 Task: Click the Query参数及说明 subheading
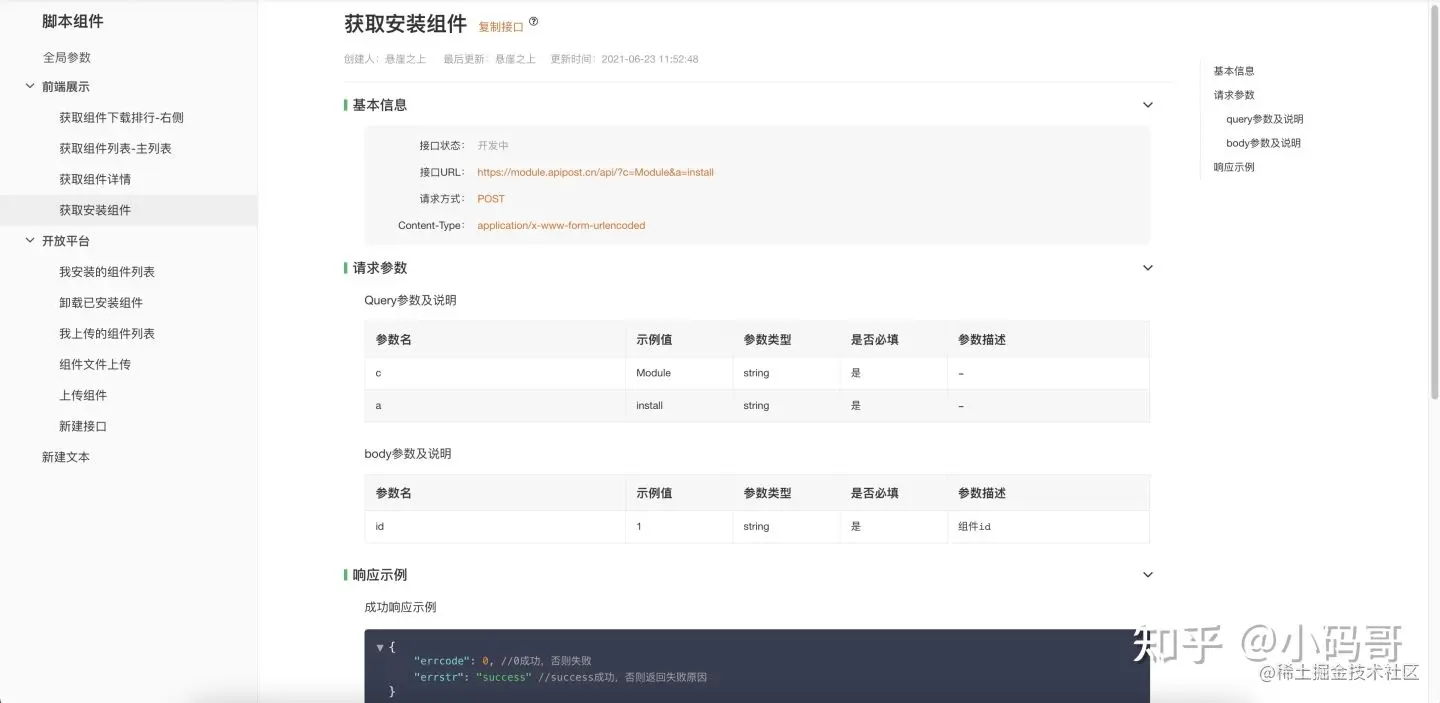click(x=410, y=300)
